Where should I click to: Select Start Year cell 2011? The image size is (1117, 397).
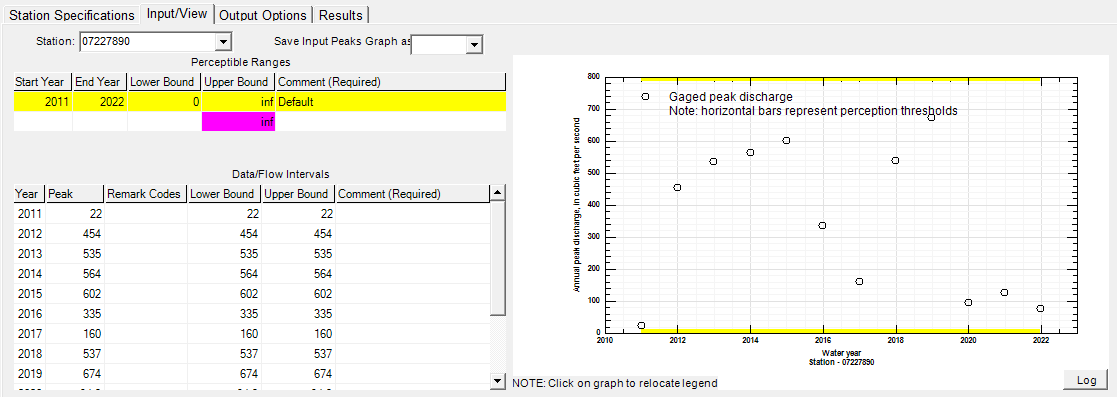coord(43,102)
